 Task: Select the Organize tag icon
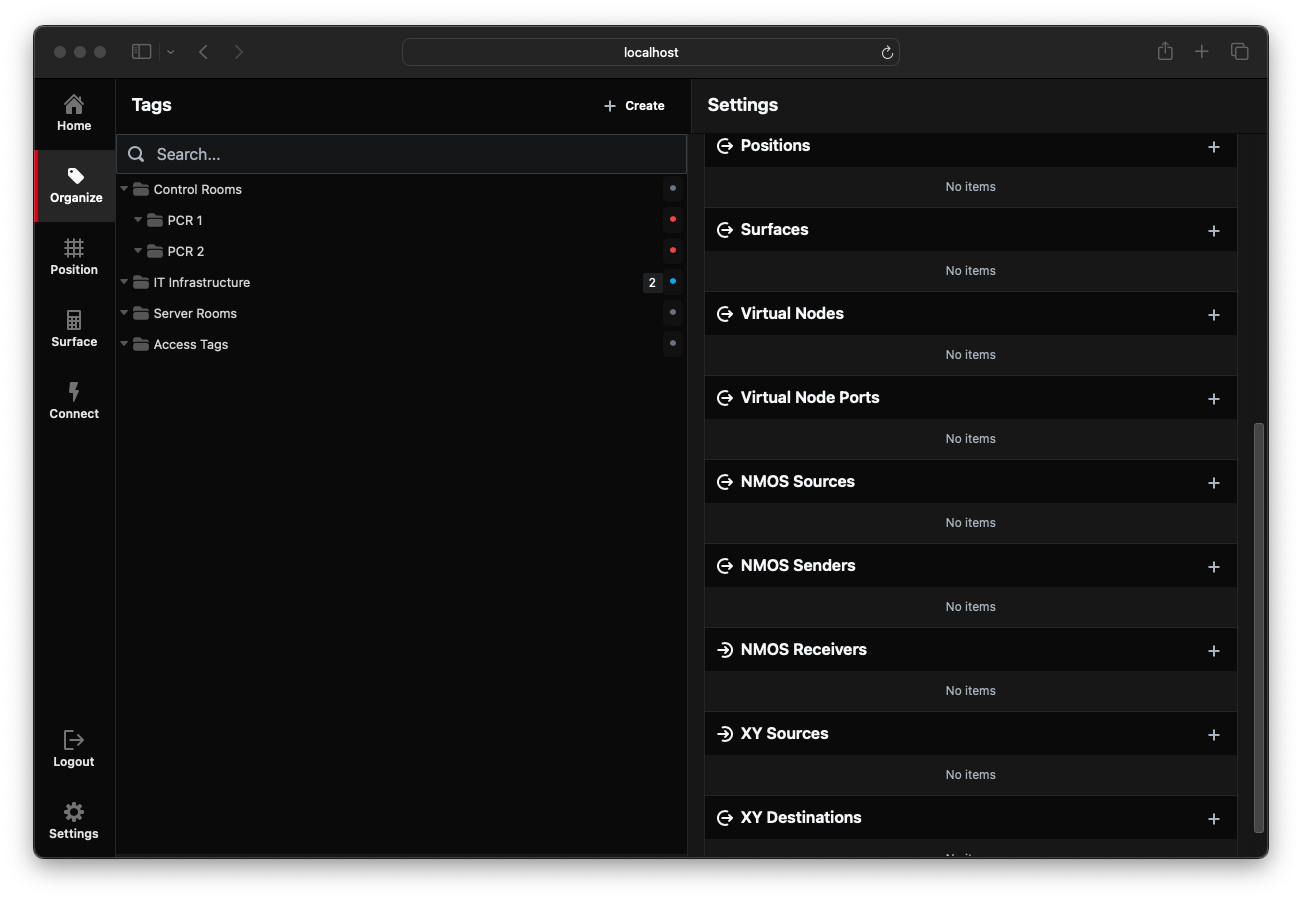click(x=76, y=176)
